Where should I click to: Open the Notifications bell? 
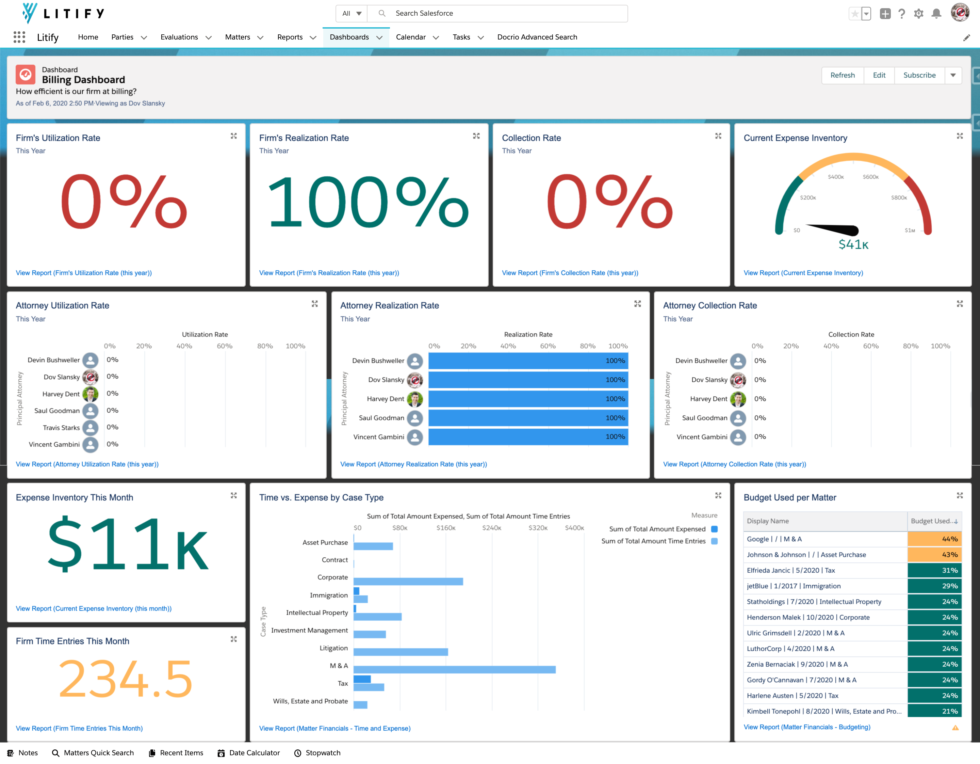[935, 13]
